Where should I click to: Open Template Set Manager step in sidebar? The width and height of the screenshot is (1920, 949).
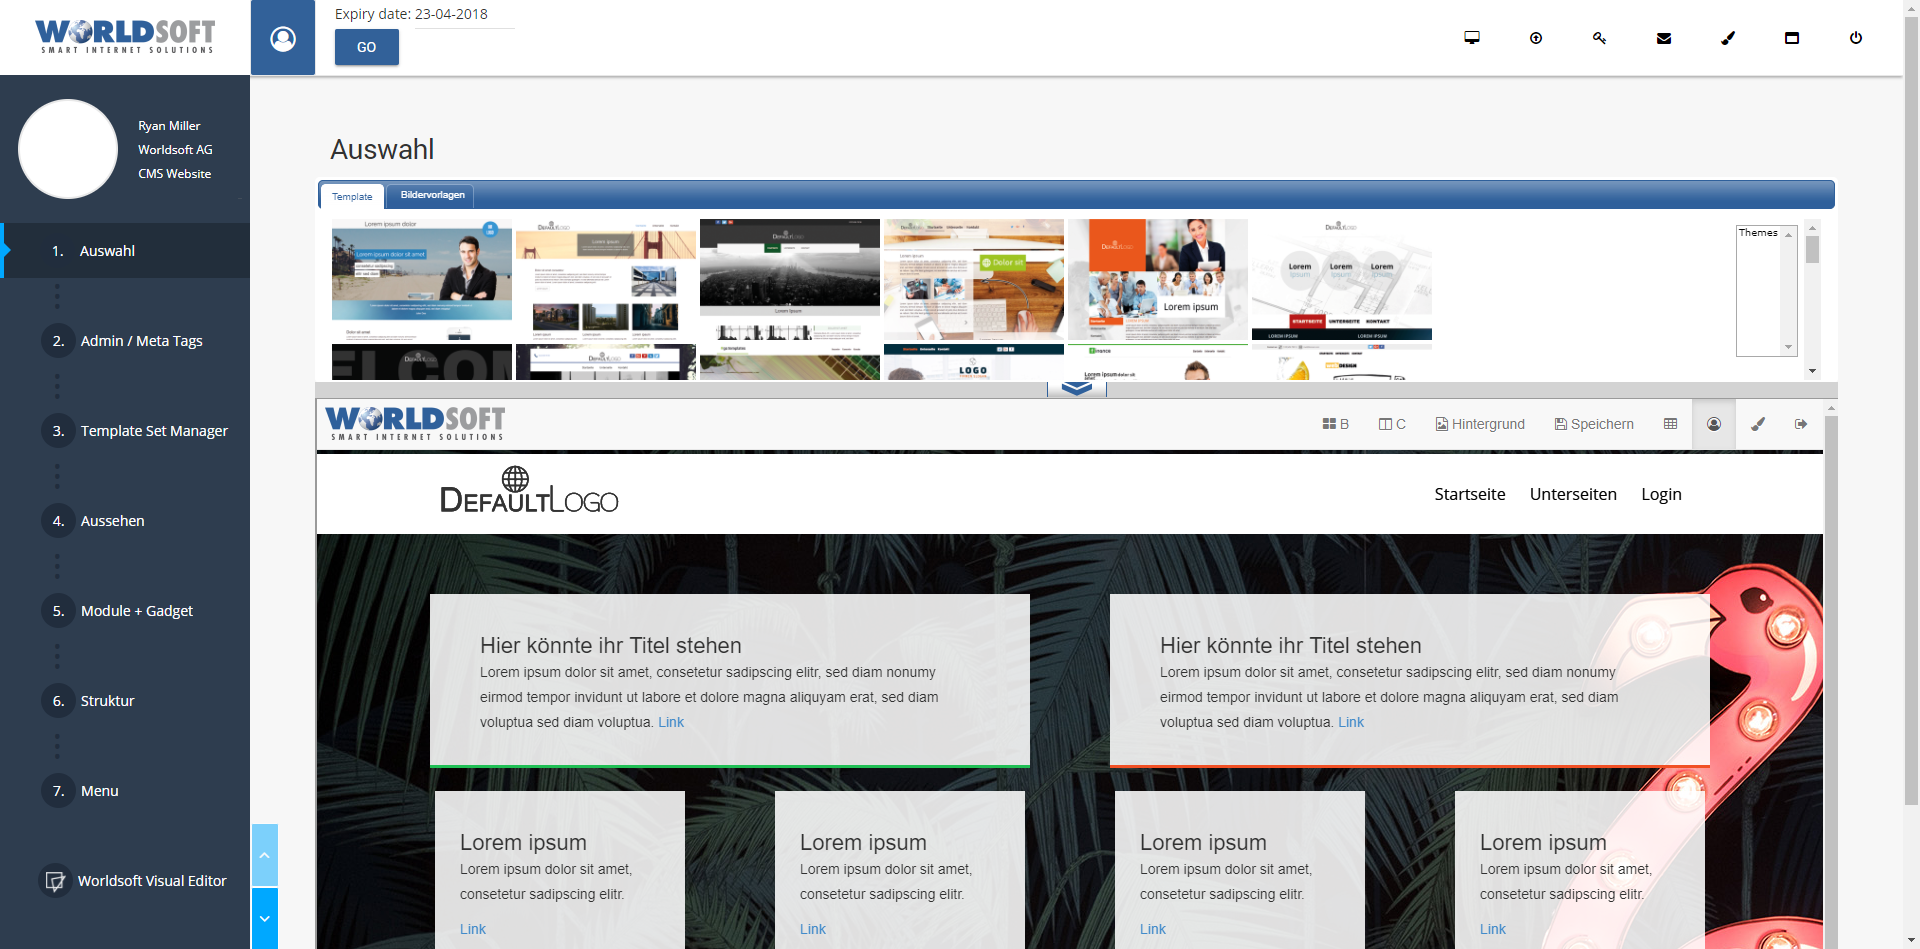pos(154,431)
